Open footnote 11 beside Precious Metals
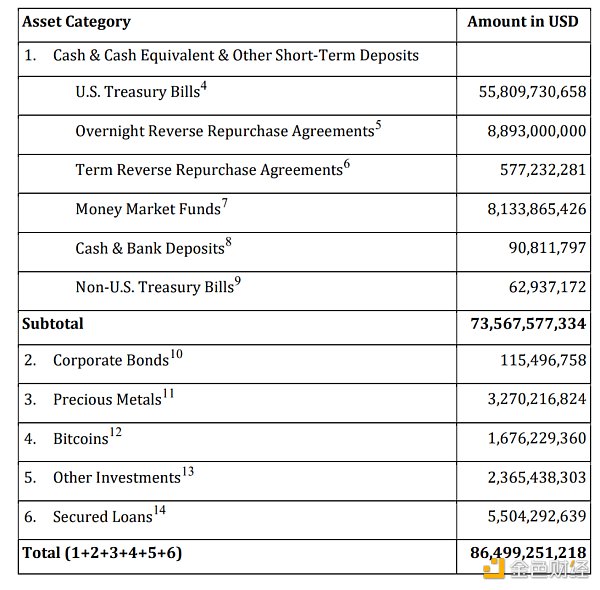This screenshot has height=590, width=600. coord(168,393)
